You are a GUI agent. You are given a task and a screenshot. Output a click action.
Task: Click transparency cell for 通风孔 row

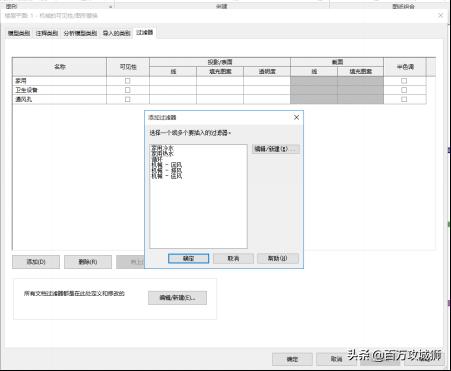(x=267, y=99)
